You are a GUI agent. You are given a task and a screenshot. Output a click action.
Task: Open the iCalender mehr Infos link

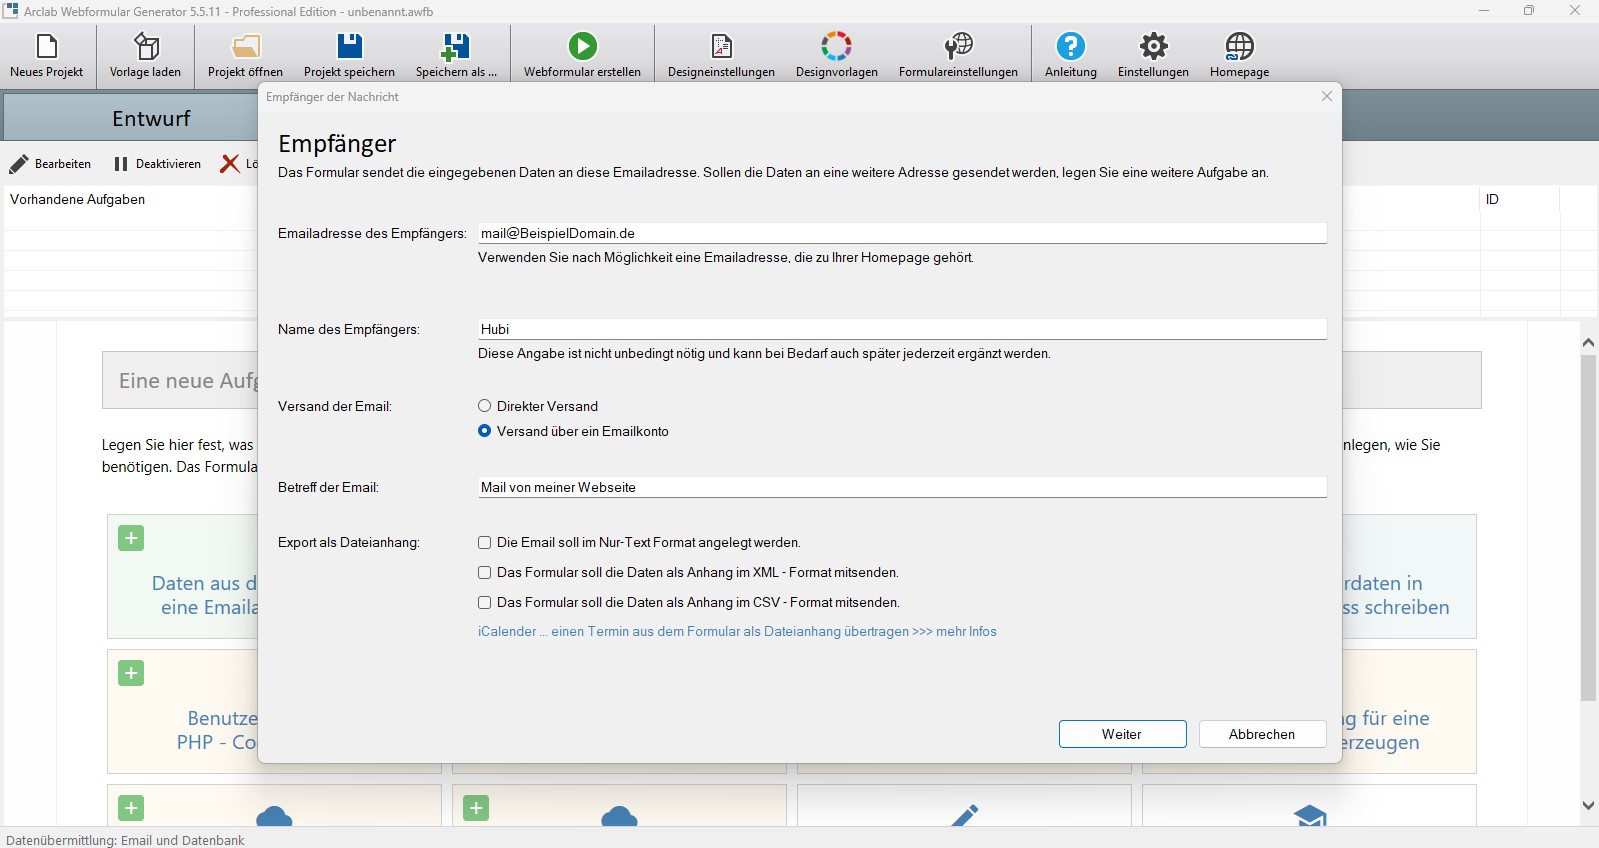(x=737, y=632)
